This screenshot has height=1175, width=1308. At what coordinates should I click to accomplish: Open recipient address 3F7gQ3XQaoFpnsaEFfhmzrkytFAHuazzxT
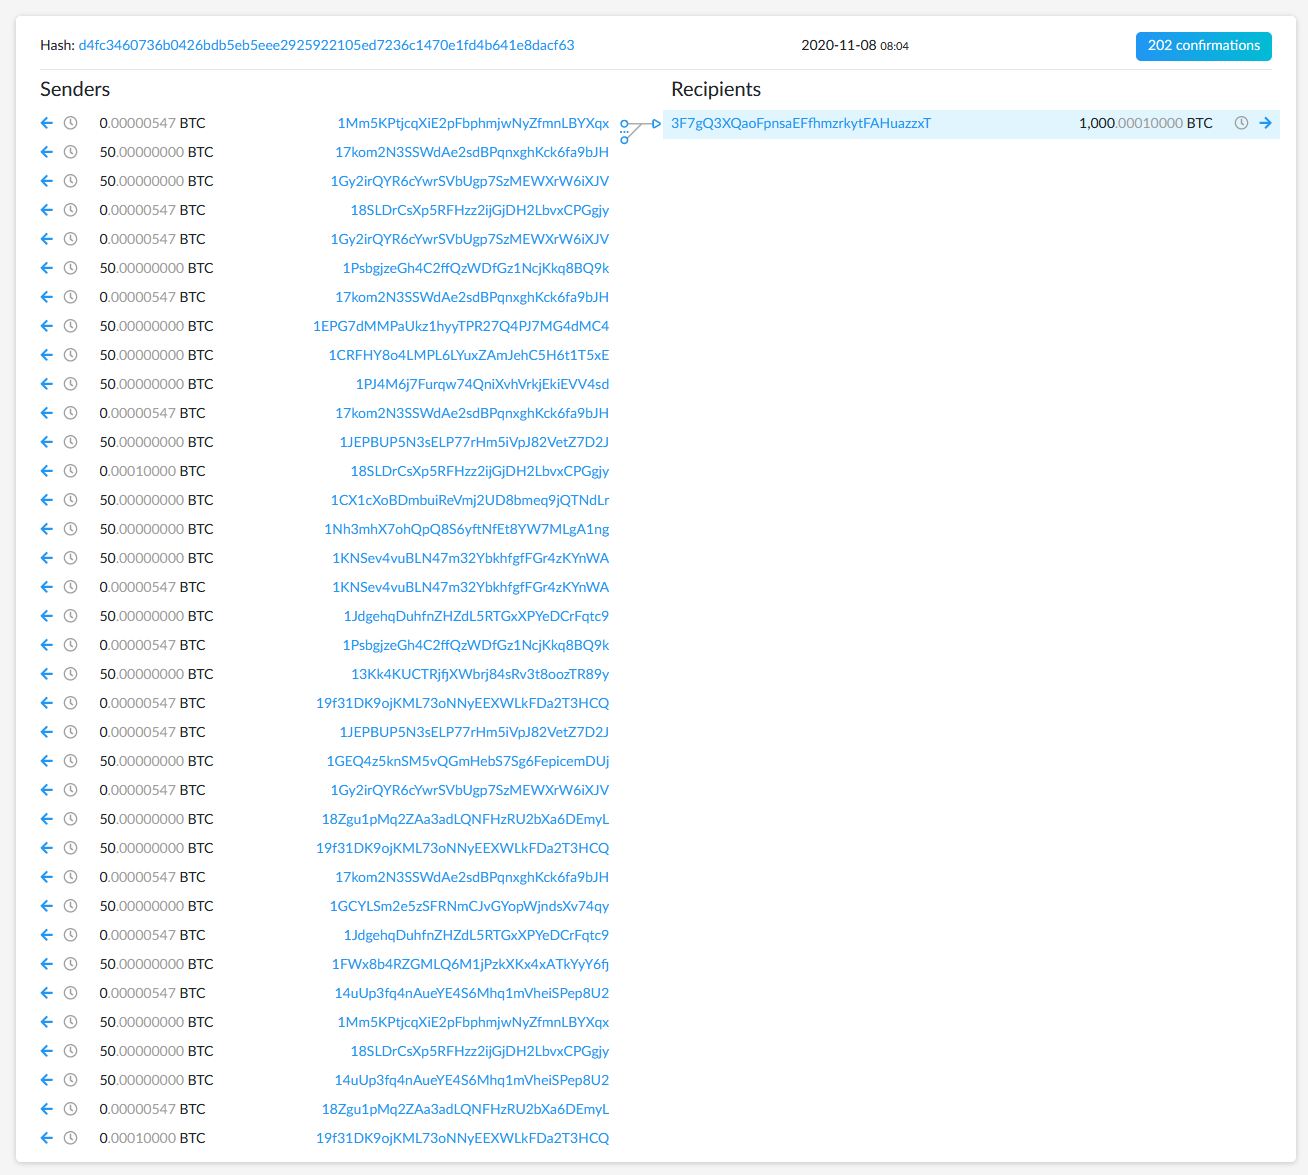point(800,123)
